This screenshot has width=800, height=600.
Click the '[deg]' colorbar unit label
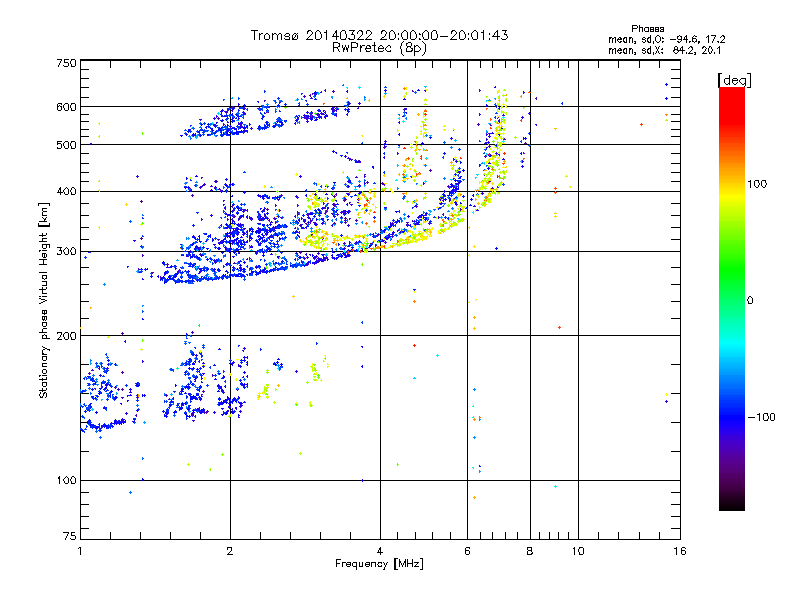click(x=734, y=80)
